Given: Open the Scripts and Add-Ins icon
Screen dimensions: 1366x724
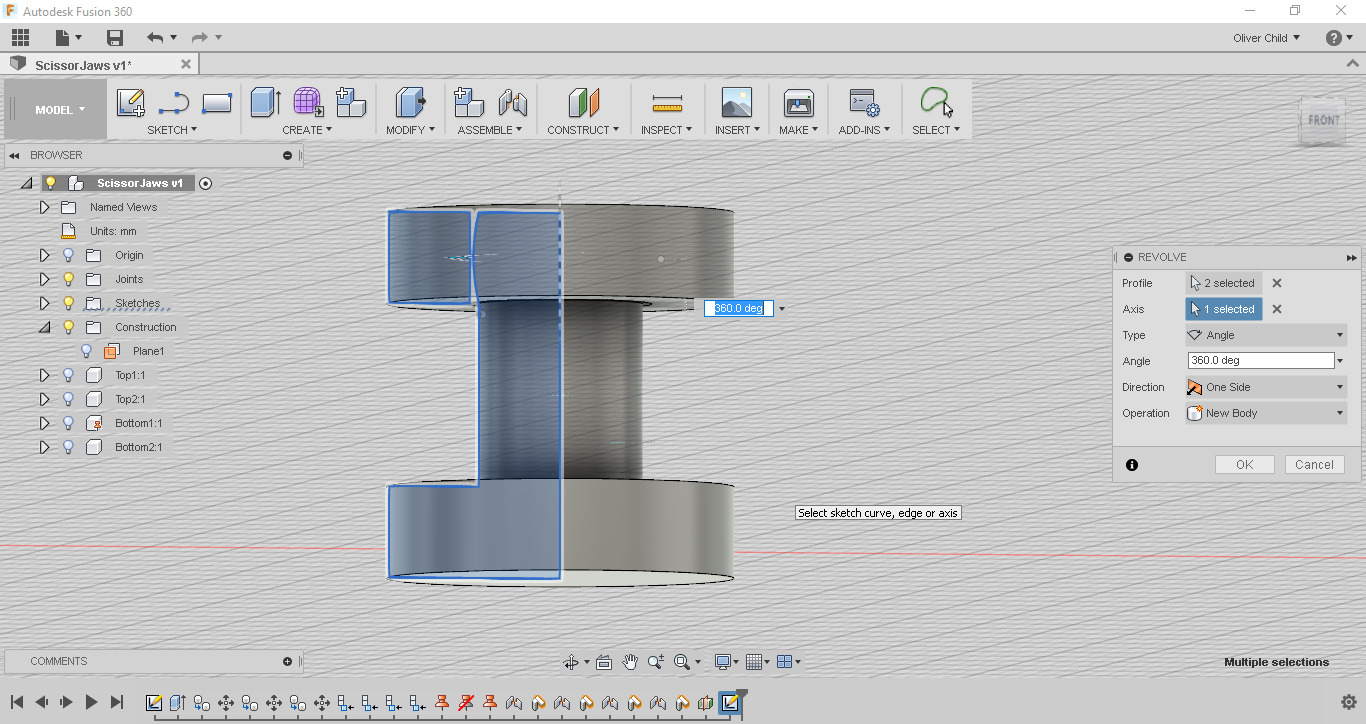Looking at the screenshot, I should (x=863, y=103).
